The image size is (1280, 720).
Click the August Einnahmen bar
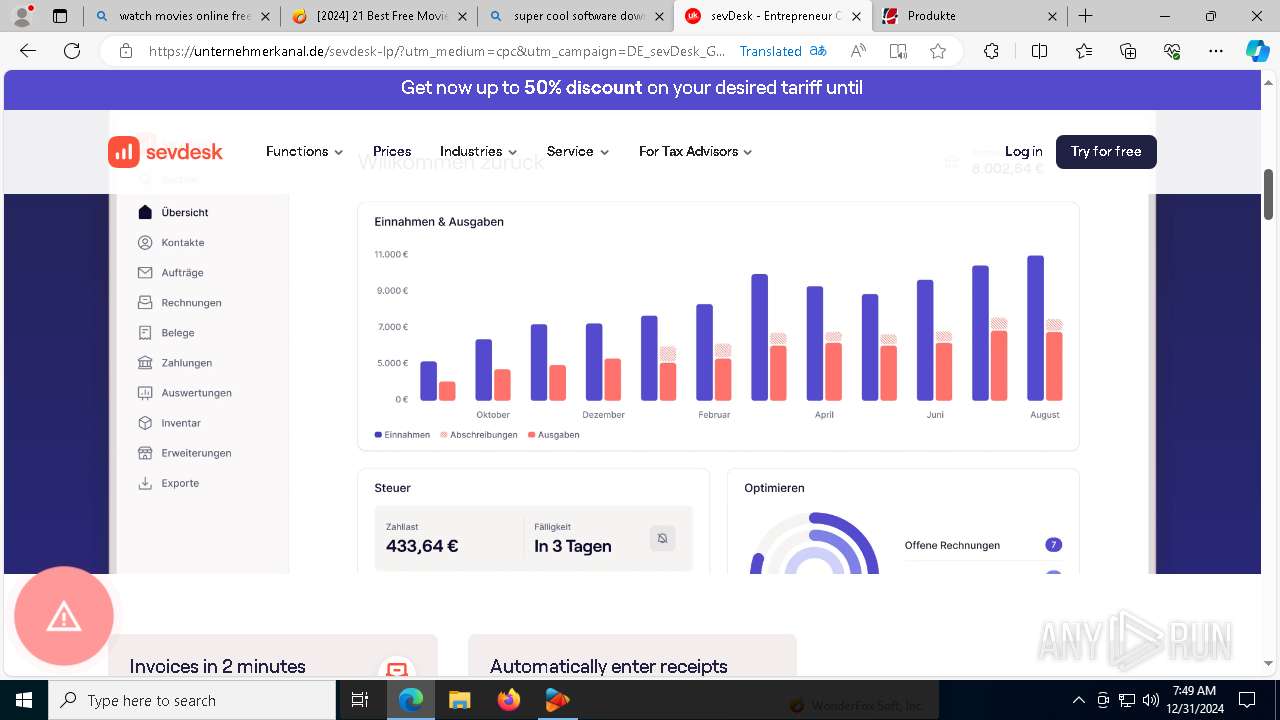[x=1036, y=328]
